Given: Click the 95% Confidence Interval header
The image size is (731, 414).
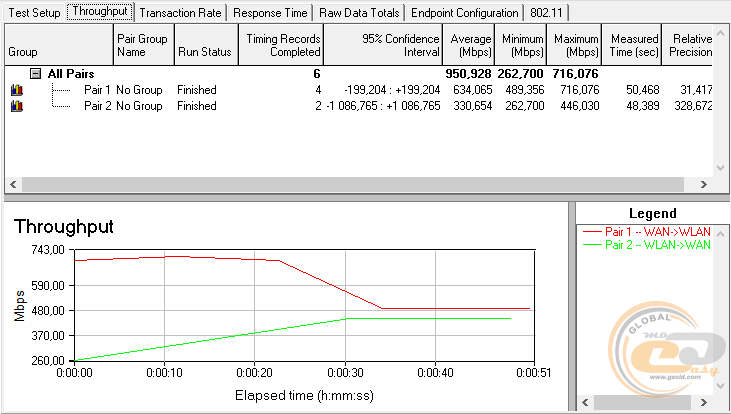Looking at the screenshot, I should [383, 45].
